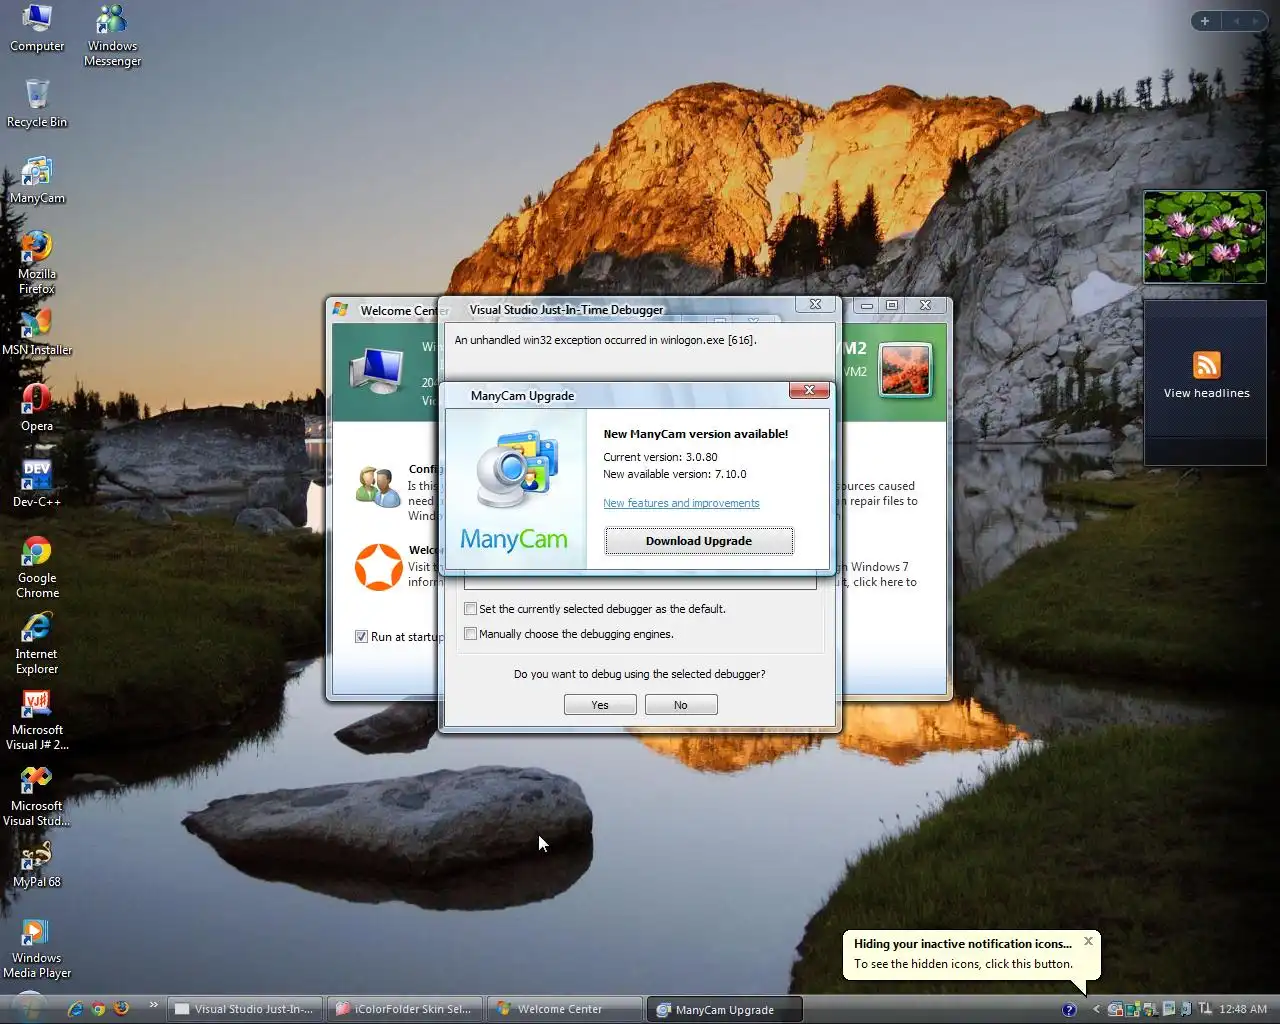Open the Dev-C++ desktop shortcut
Screen dimensions: 1280x1024
click(x=37, y=484)
